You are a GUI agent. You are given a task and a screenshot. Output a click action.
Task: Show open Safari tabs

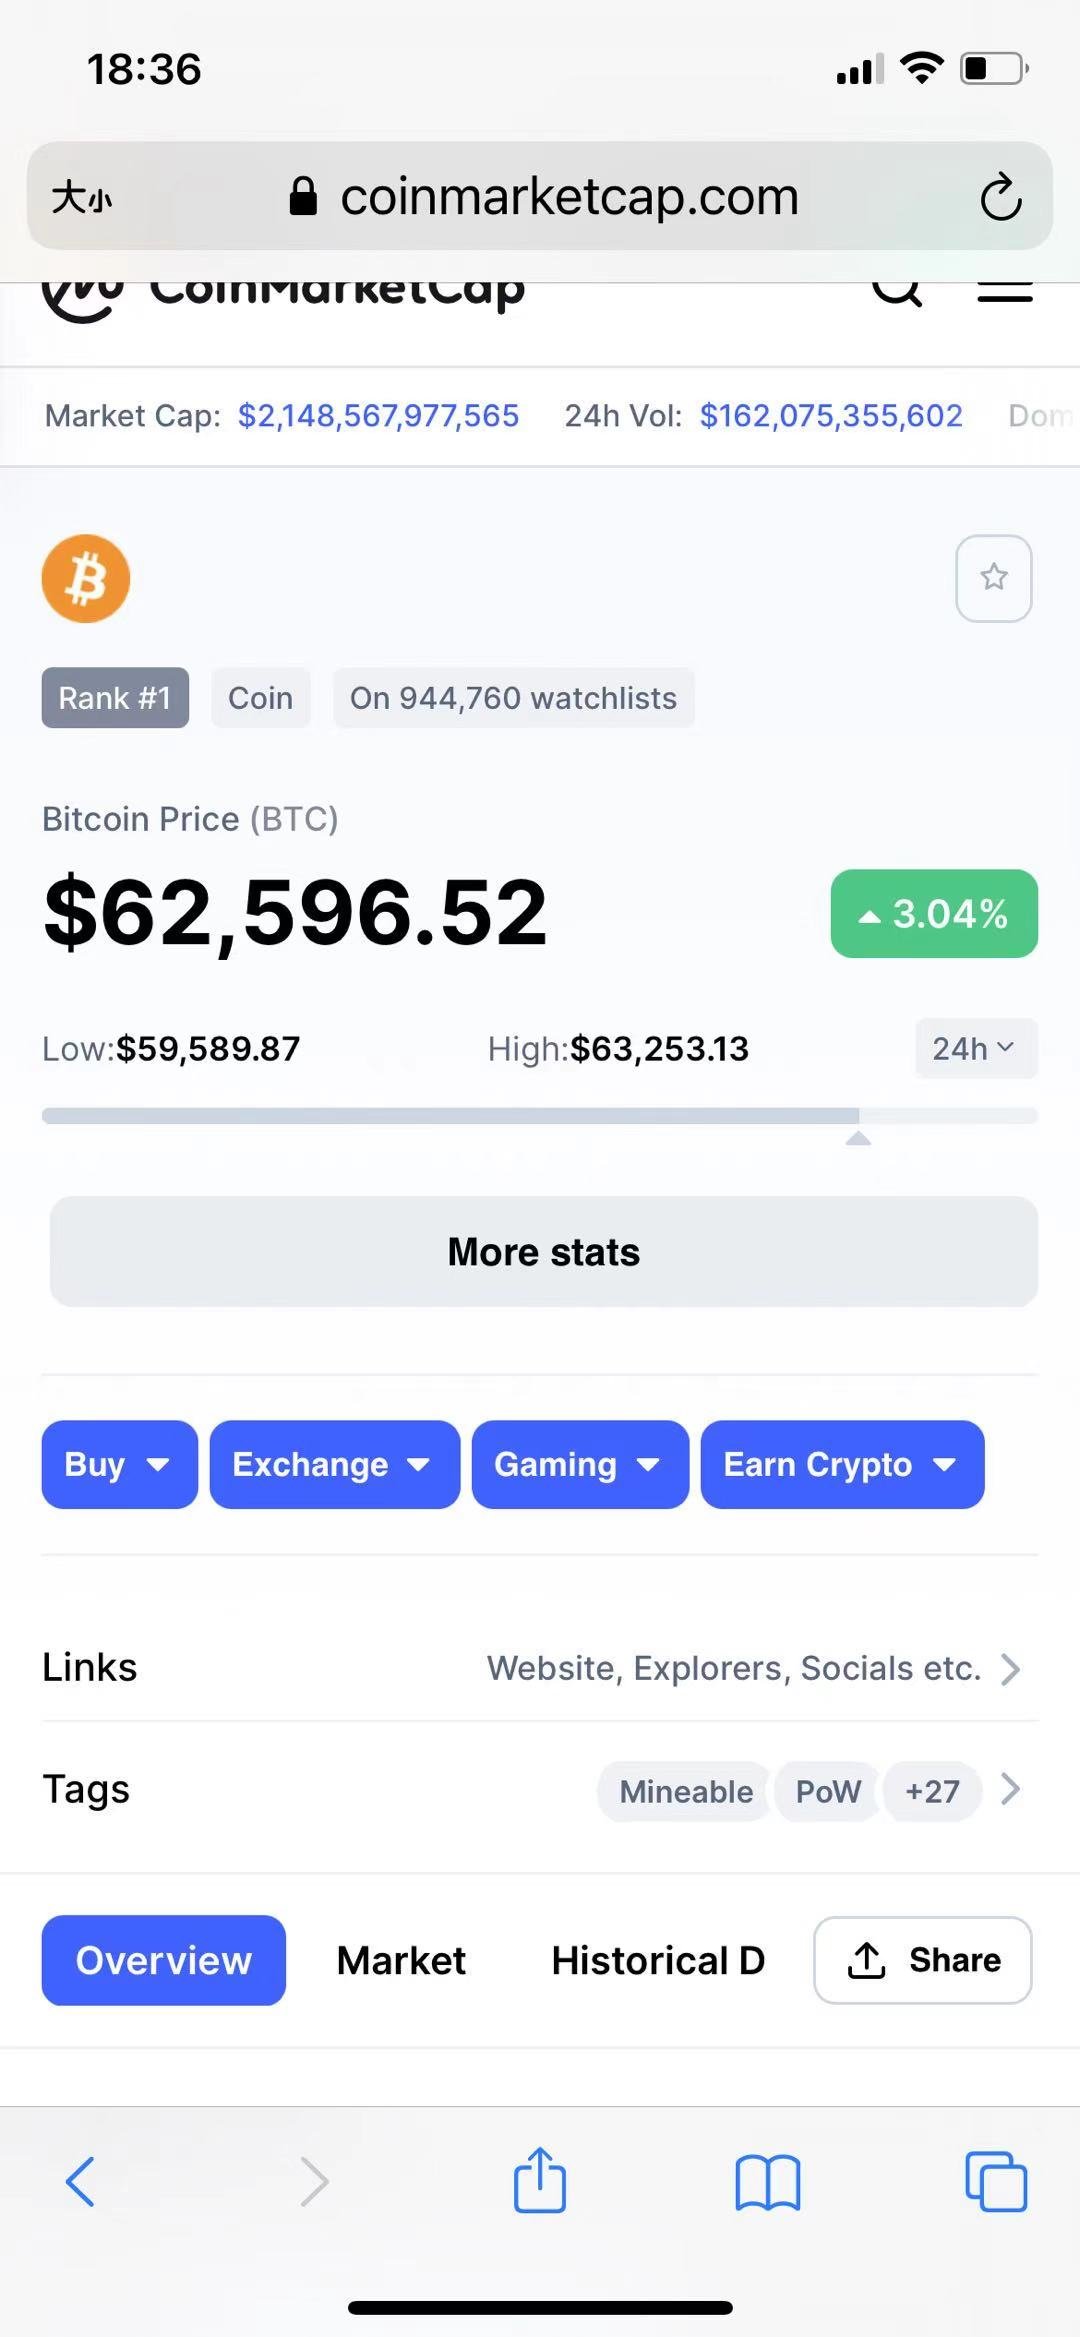996,2181
